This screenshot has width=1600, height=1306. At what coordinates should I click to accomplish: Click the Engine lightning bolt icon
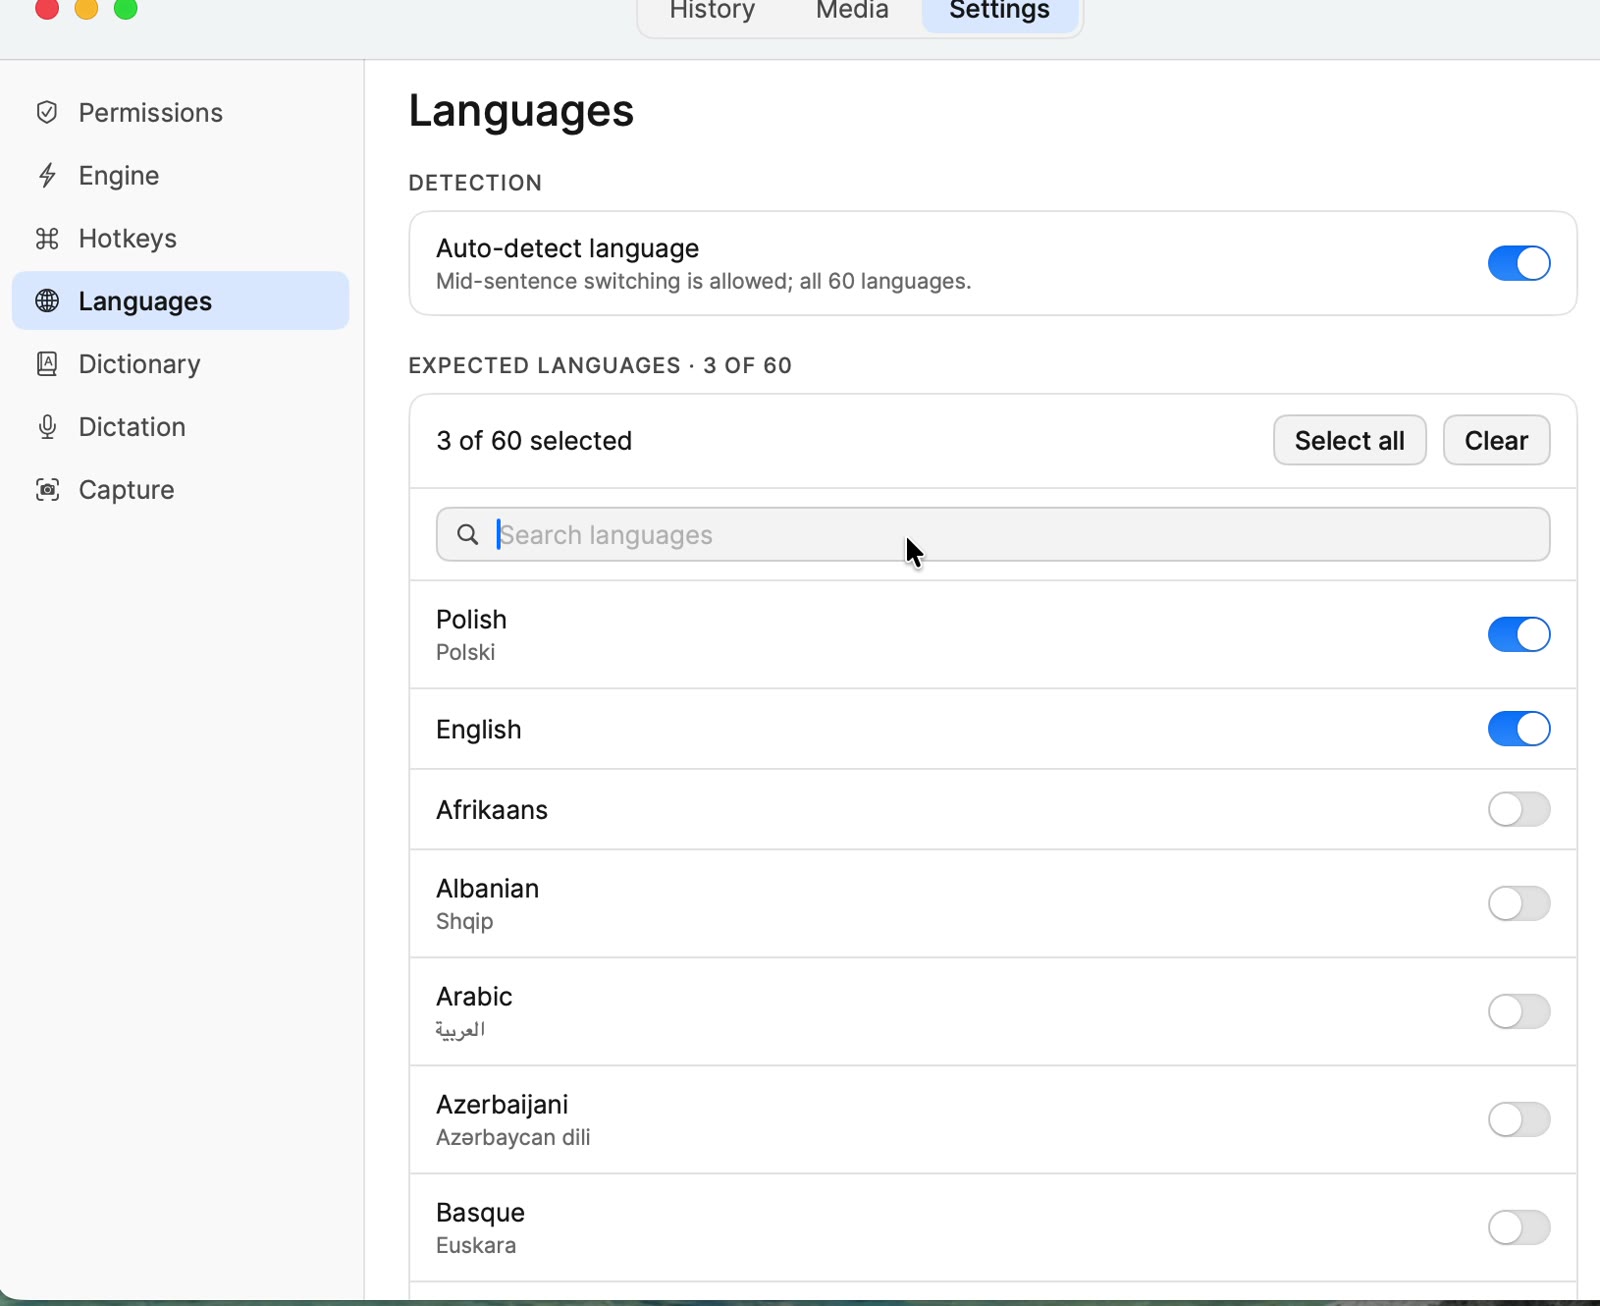pyautogui.click(x=47, y=175)
